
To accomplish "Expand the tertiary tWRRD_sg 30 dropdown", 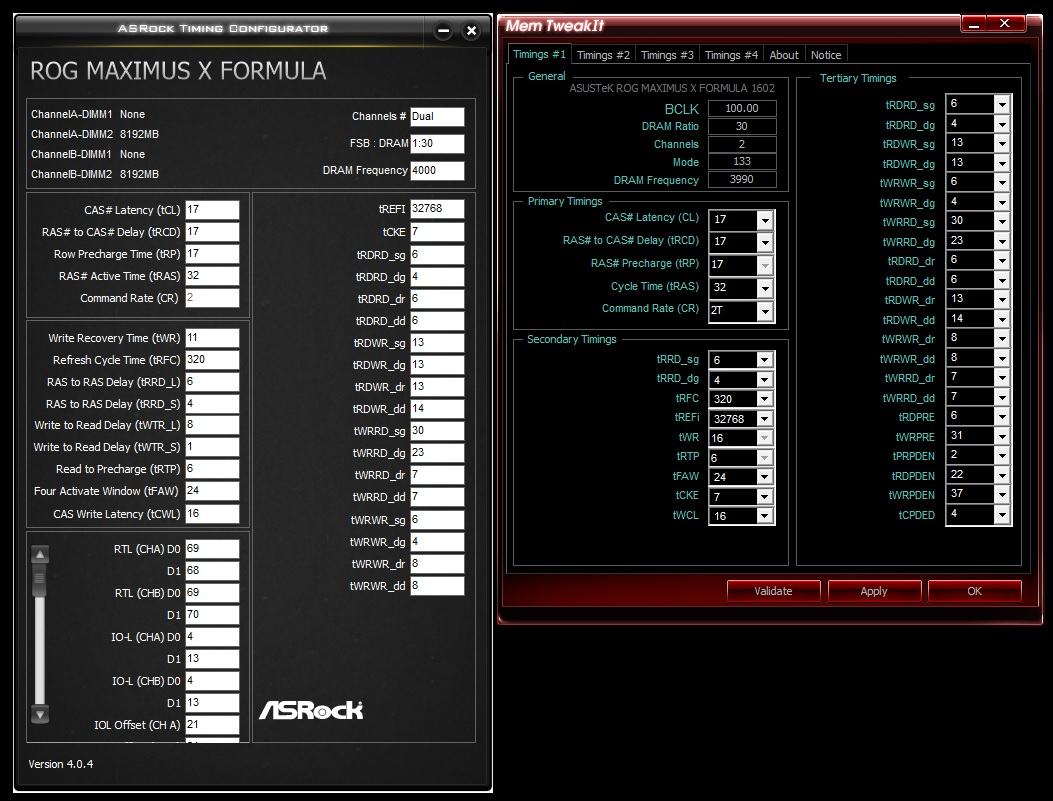I will [1002, 221].
